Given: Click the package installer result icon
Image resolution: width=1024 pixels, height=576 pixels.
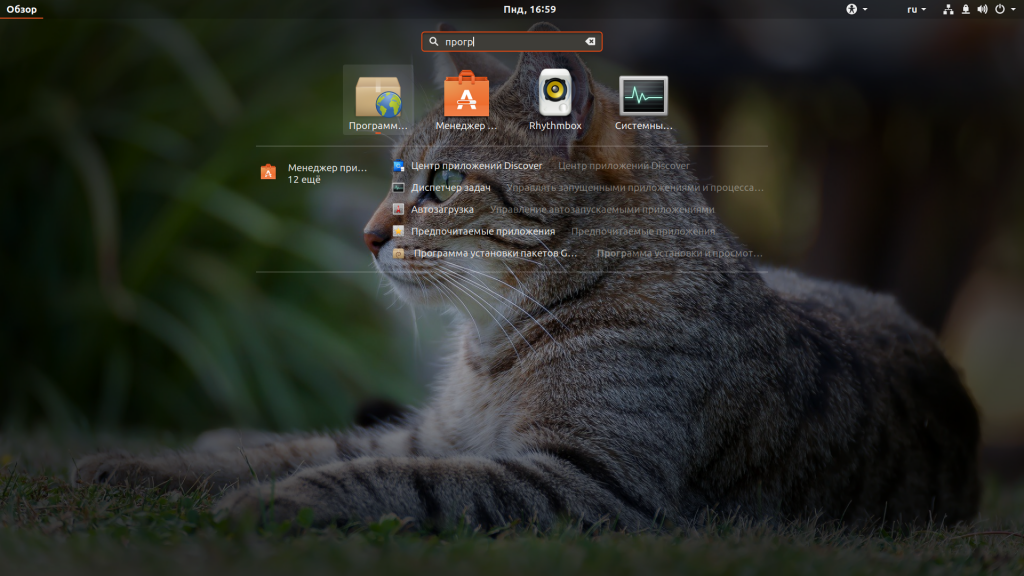Looking at the screenshot, I should point(398,253).
